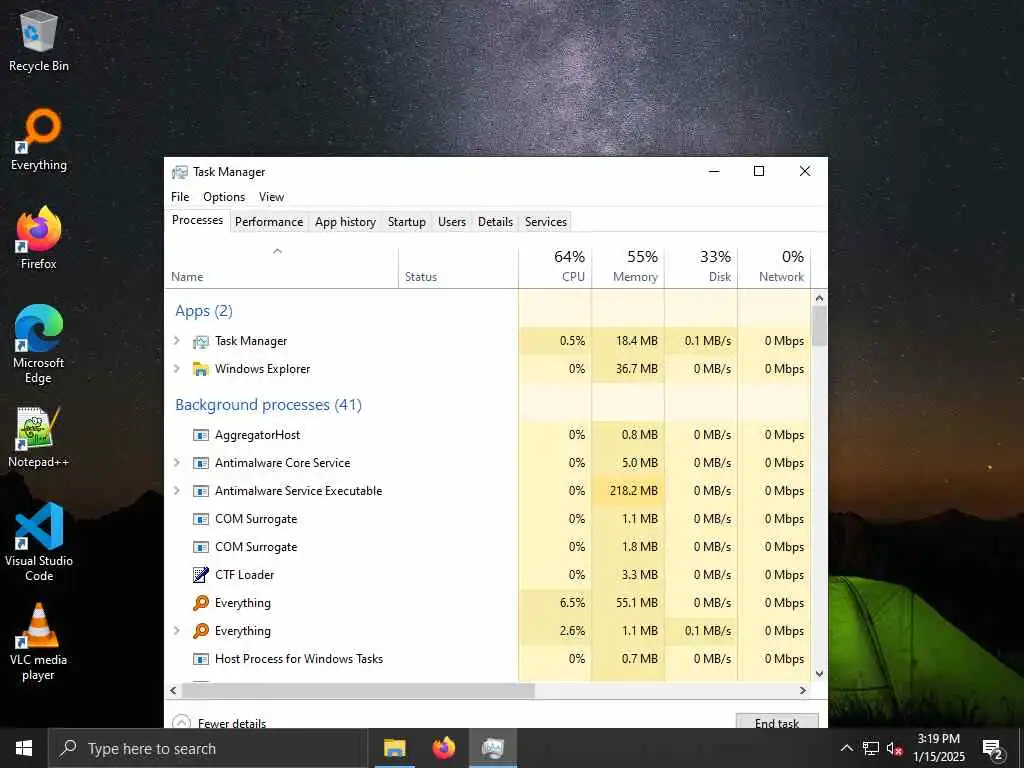Switch to the Startup tab
1024x768 pixels.
[407, 222]
